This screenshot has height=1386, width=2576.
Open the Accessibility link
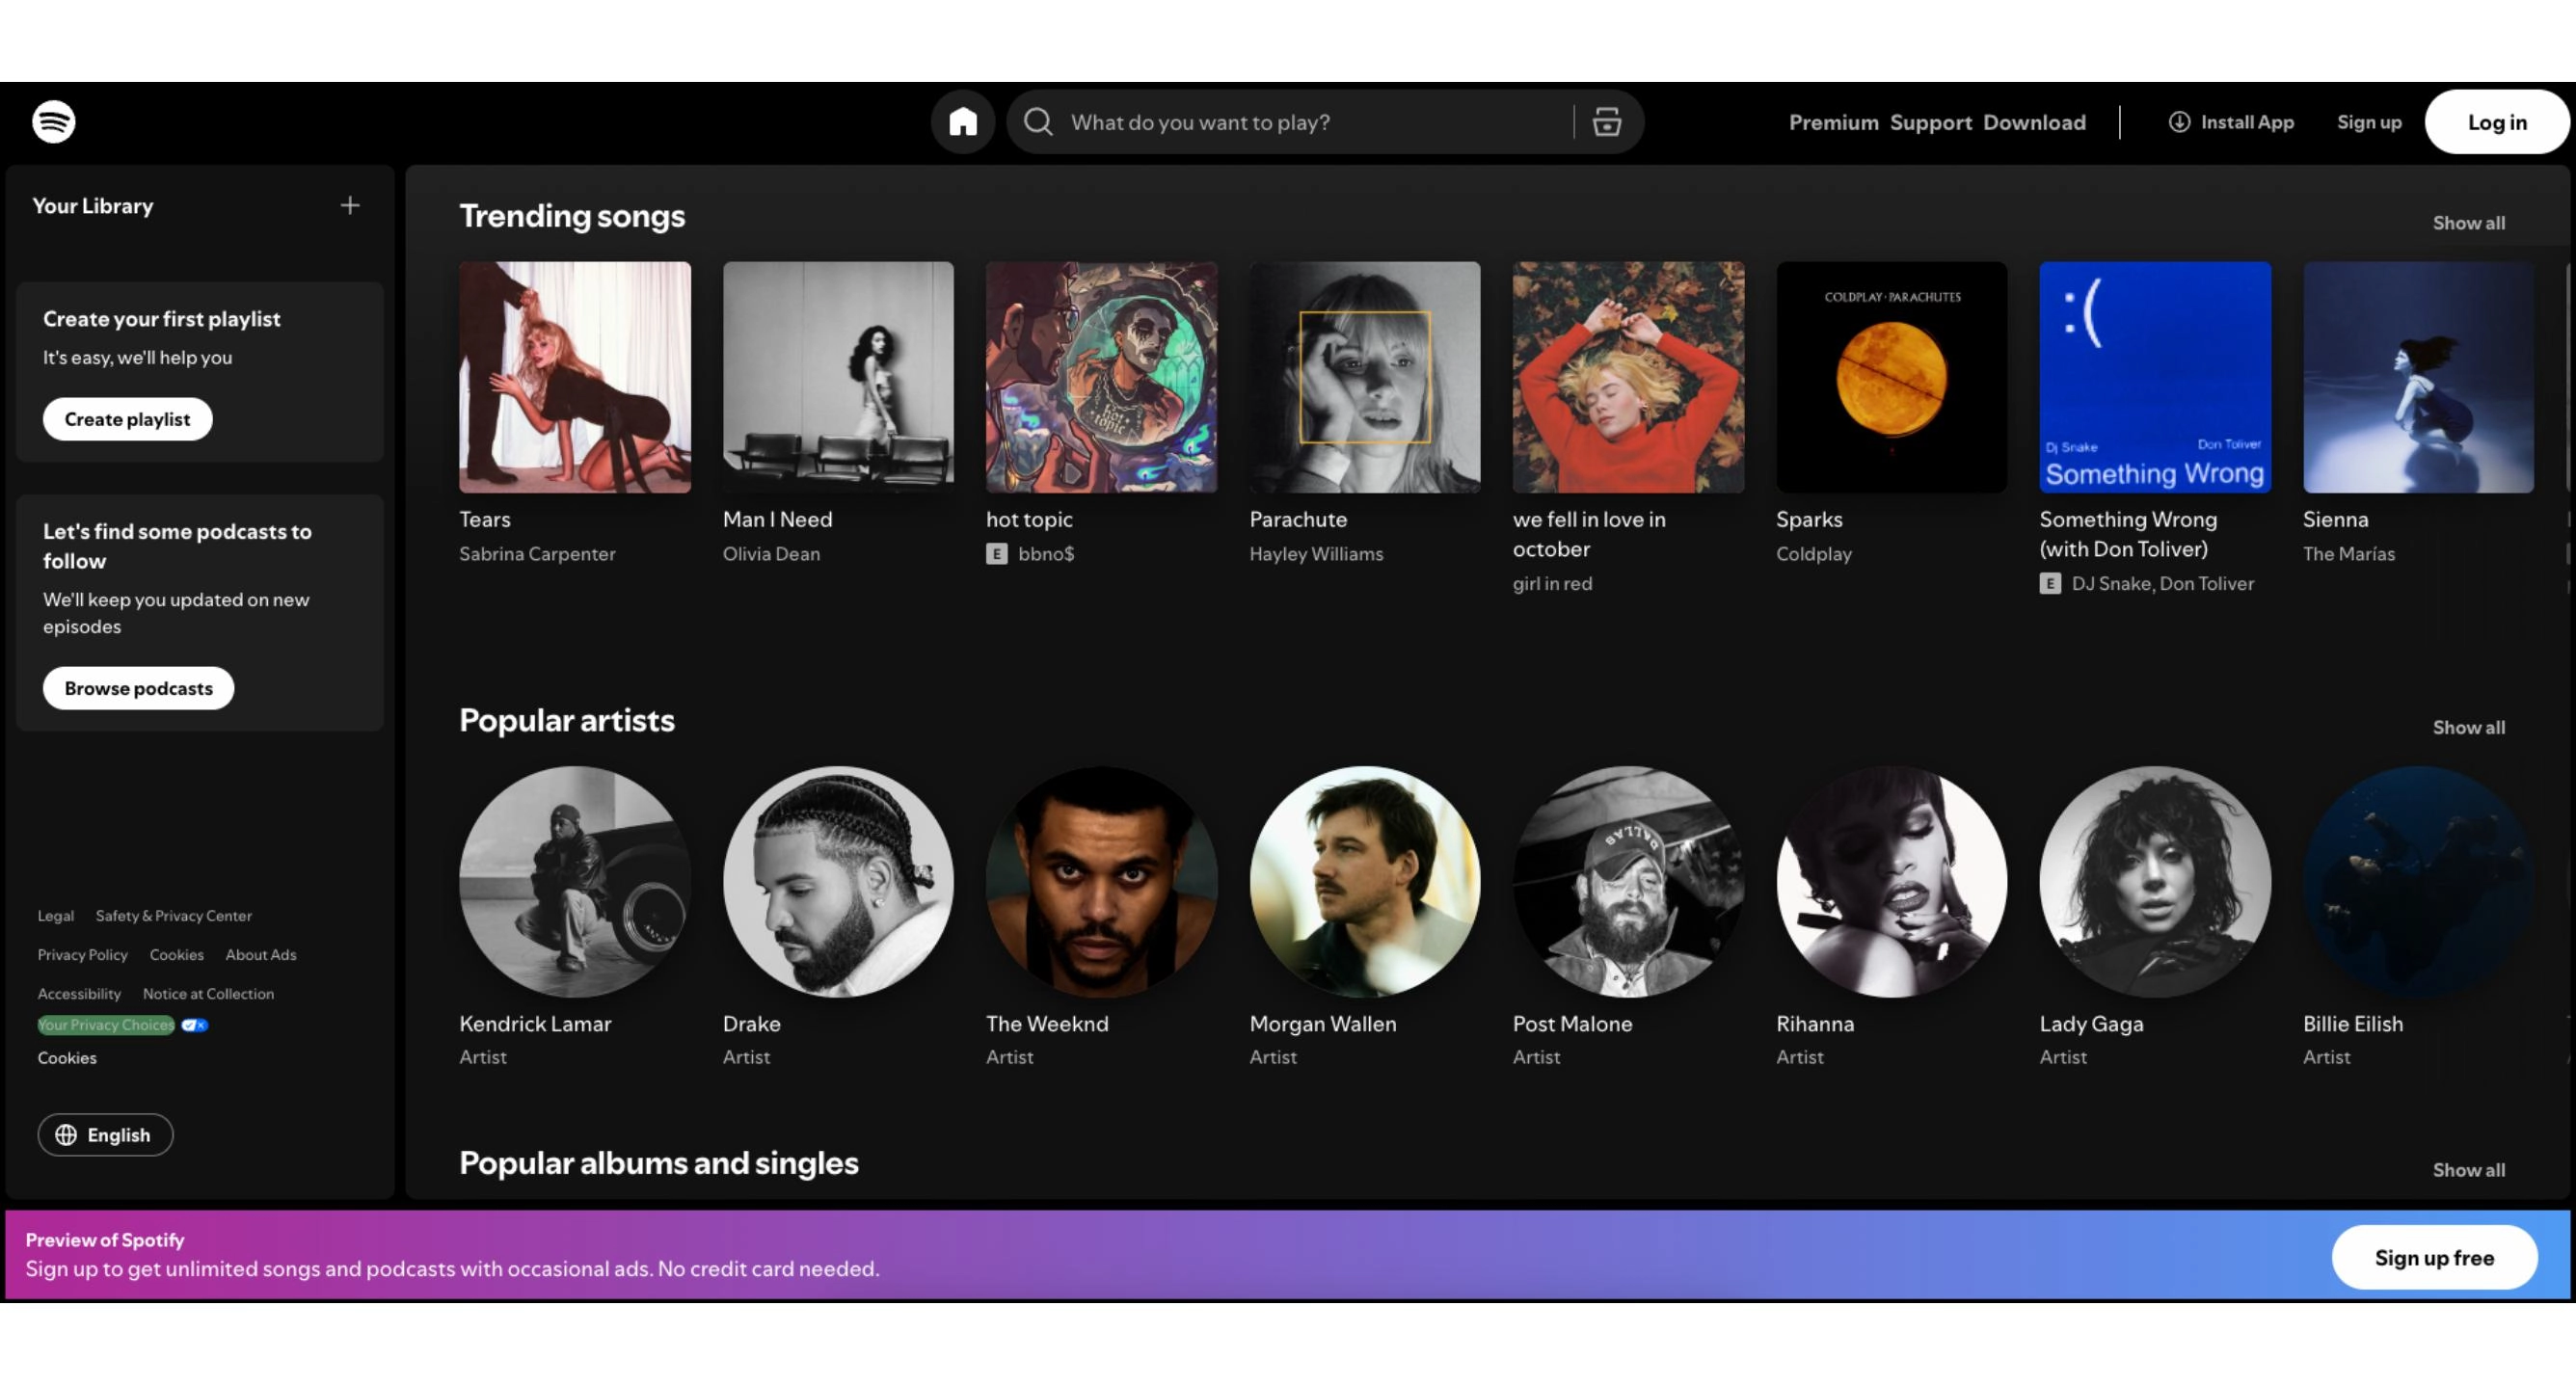[79, 994]
